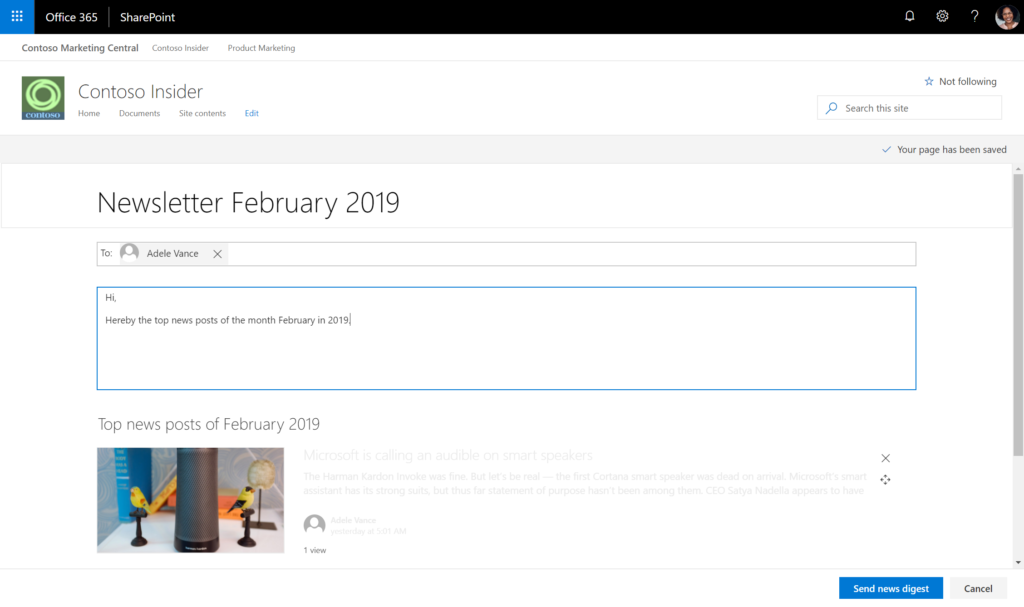Open Contoso Marketing Central hub link
Viewport: 1024px width, 607px height.
(x=80, y=48)
